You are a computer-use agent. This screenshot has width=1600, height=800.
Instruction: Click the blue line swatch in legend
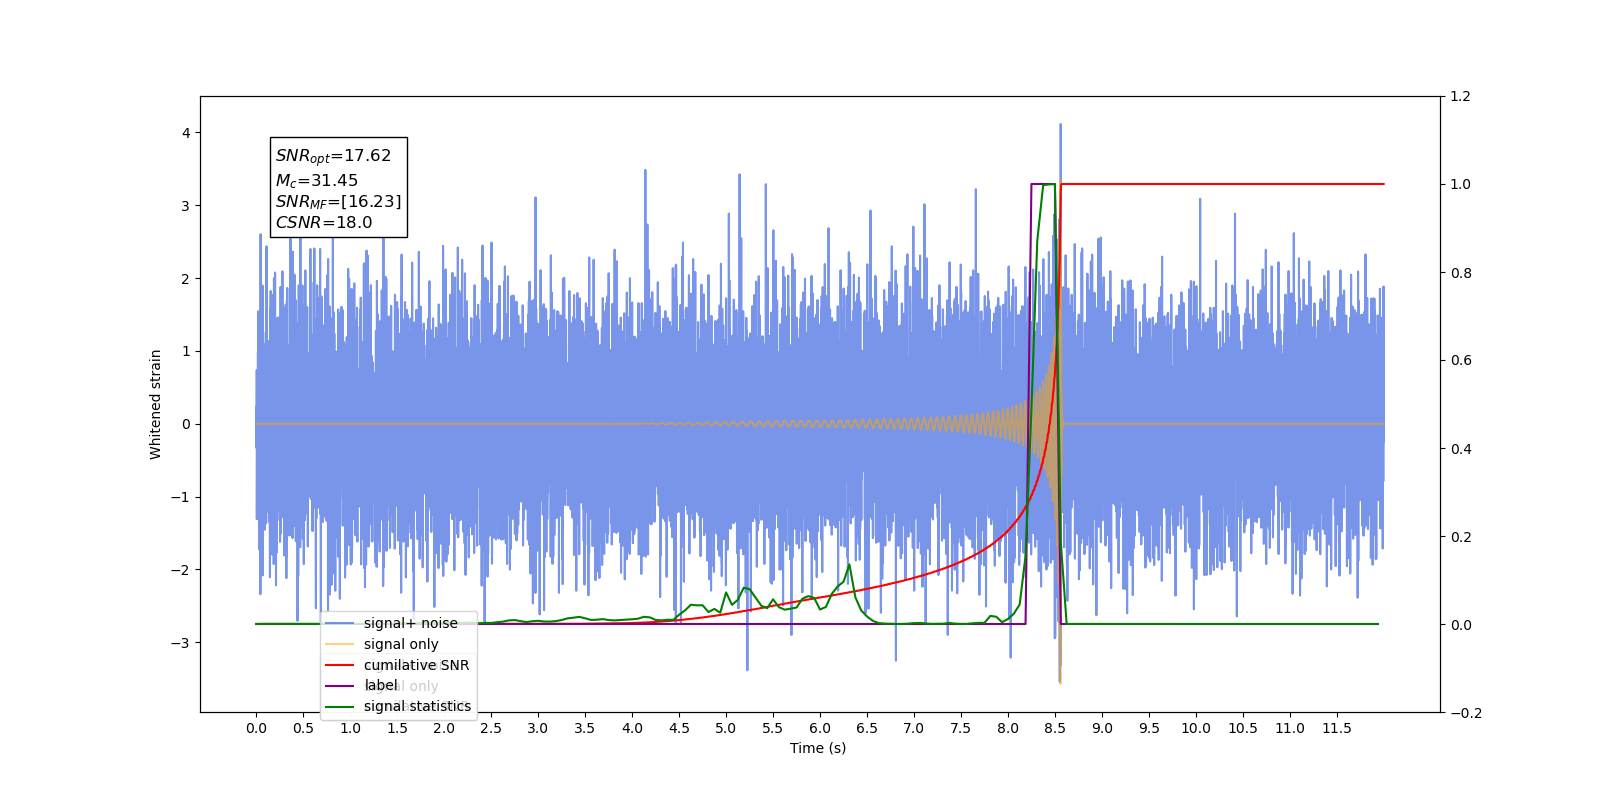340,623
